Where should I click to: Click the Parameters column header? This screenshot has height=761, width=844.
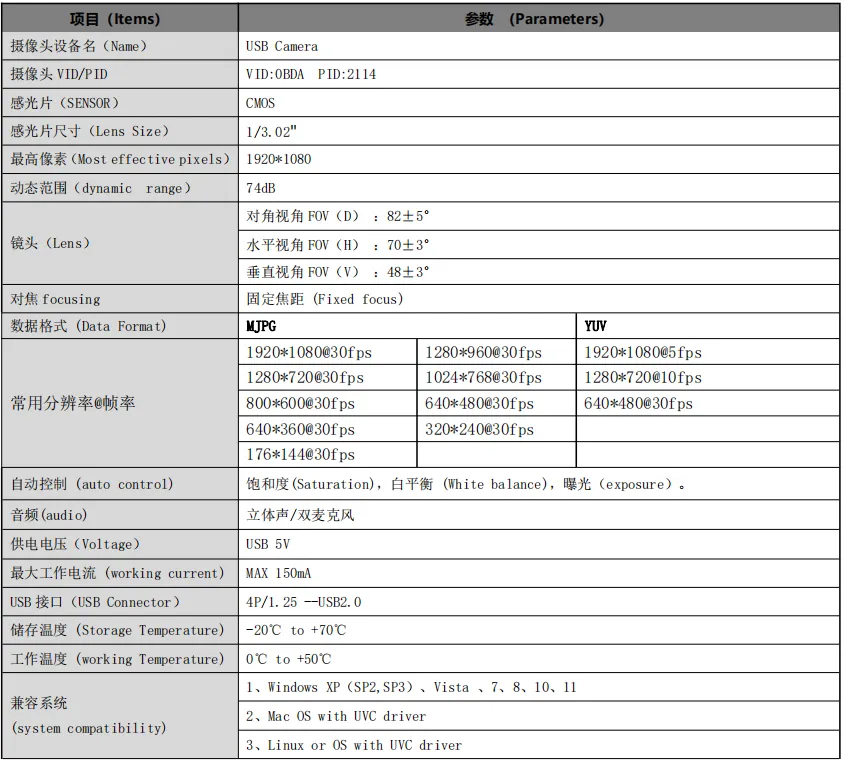click(x=534, y=19)
